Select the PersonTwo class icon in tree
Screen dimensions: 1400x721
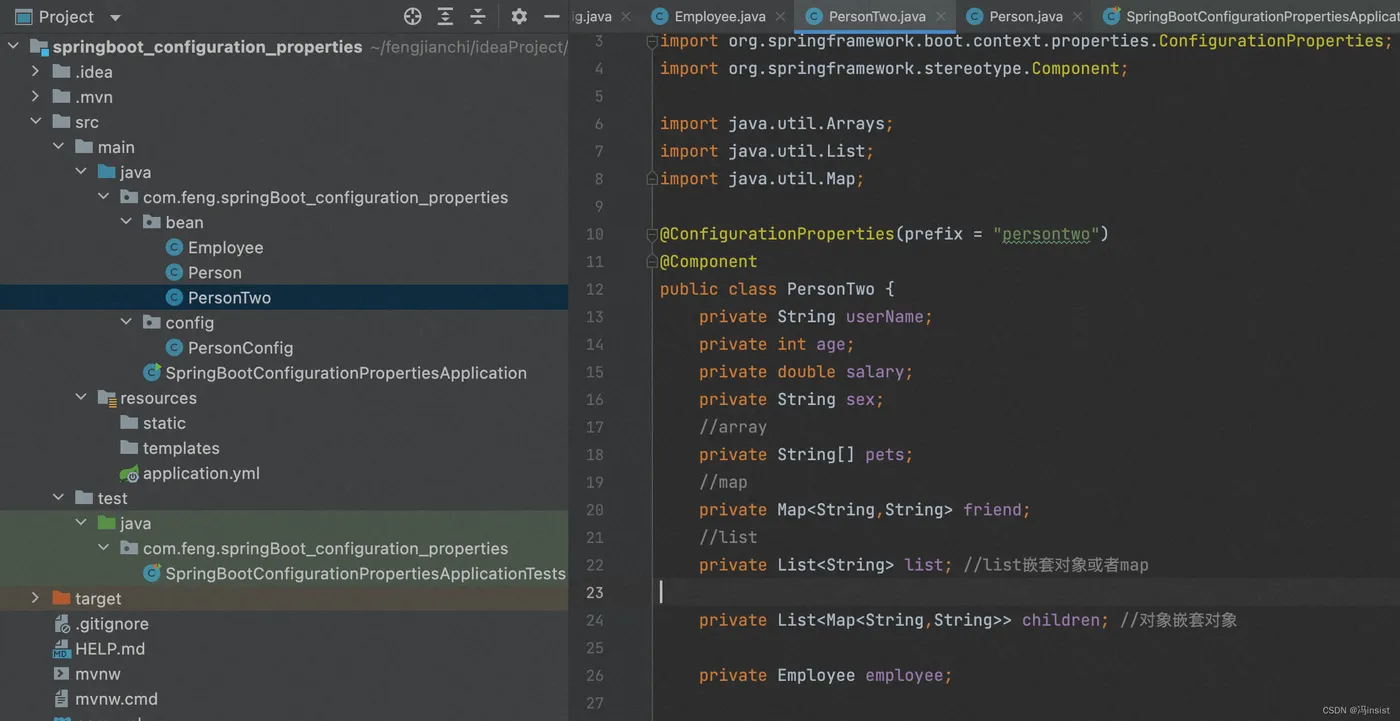point(174,297)
